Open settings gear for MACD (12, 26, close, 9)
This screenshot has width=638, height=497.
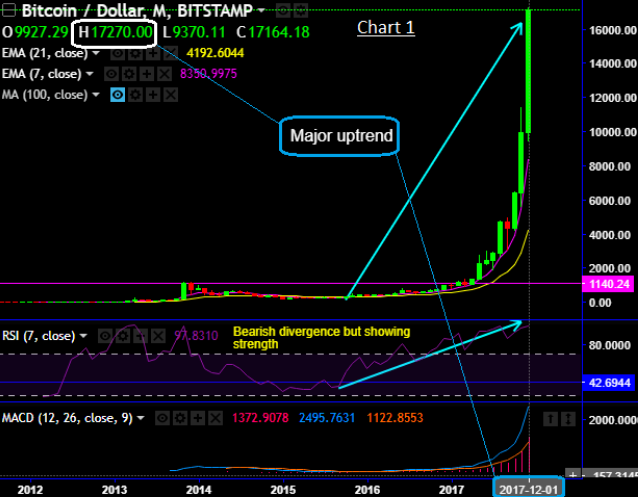pos(180,418)
